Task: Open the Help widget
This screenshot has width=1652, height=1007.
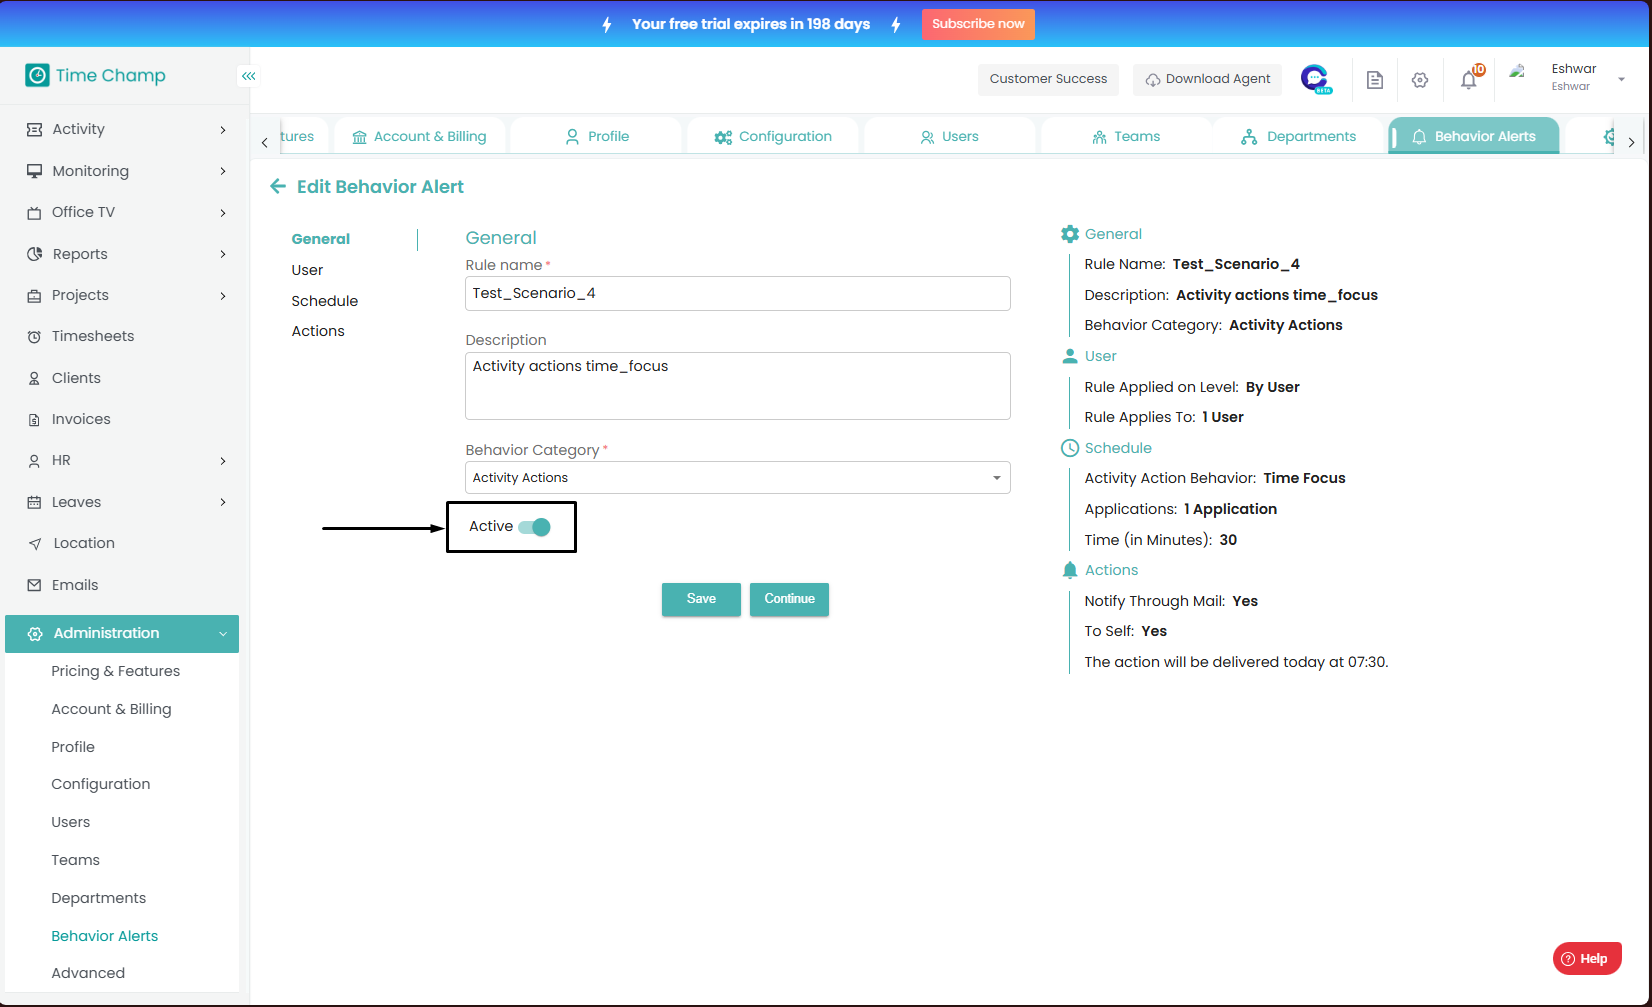Action: (x=1587, y=959)
